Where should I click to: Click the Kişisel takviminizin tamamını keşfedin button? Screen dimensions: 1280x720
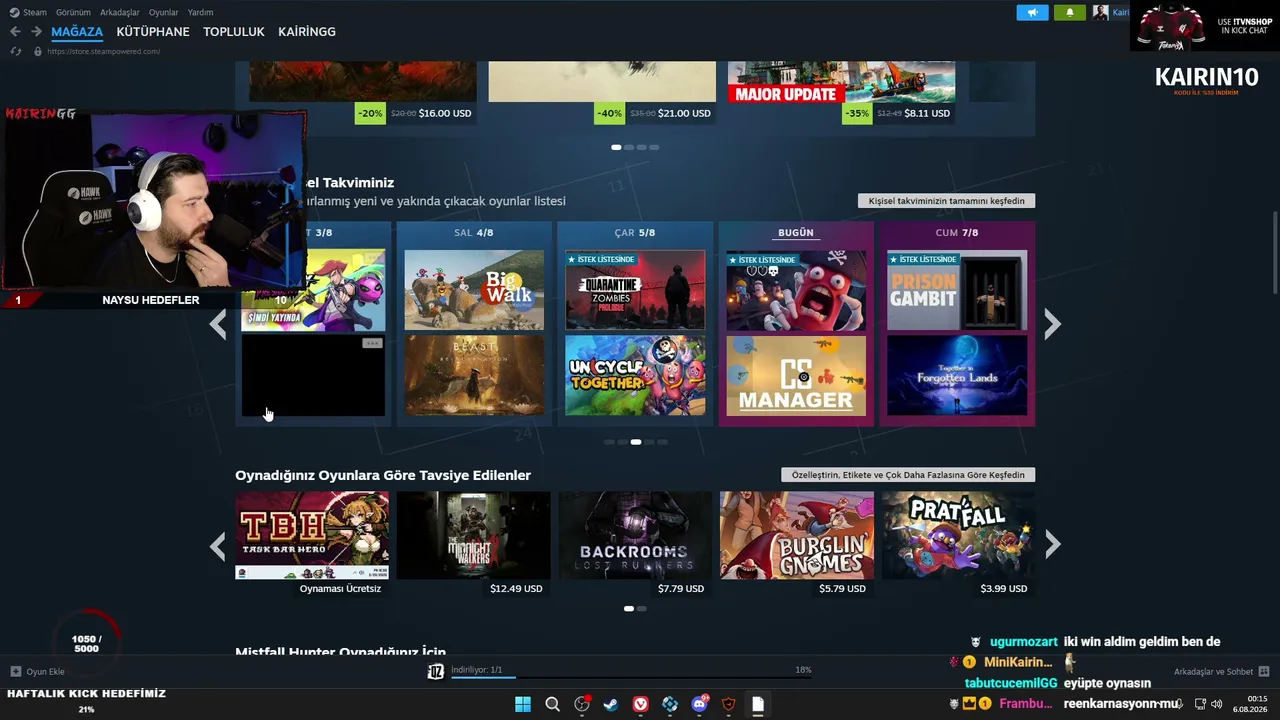[946, 201]
